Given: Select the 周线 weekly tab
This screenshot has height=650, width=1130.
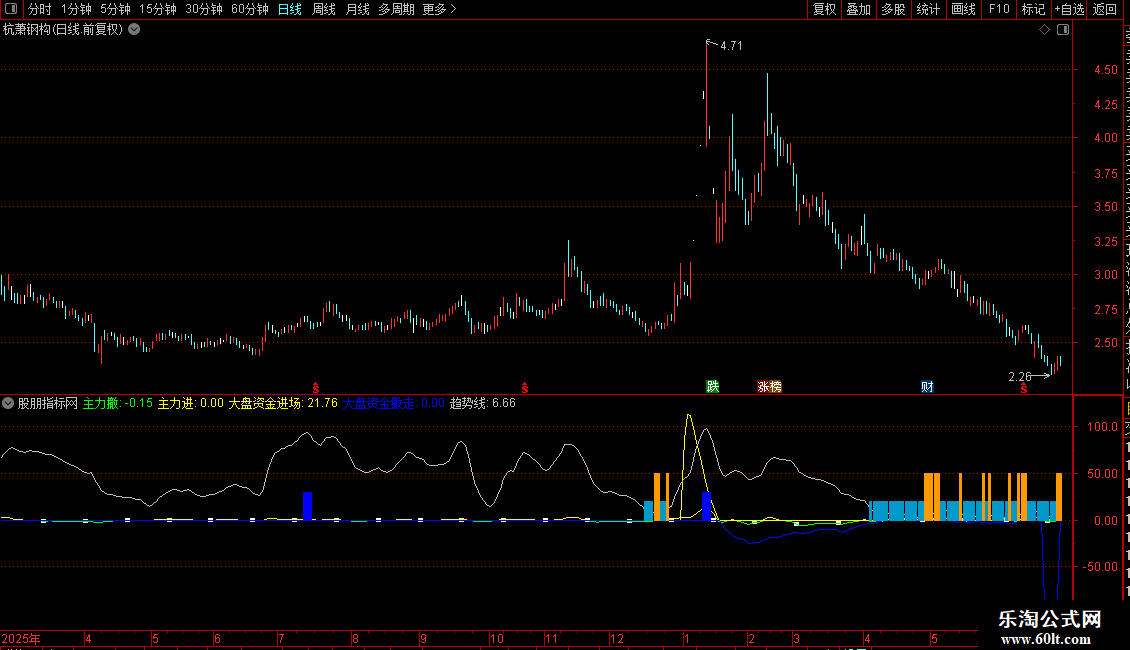Looking at the screenshot, I should coord(324,9).
